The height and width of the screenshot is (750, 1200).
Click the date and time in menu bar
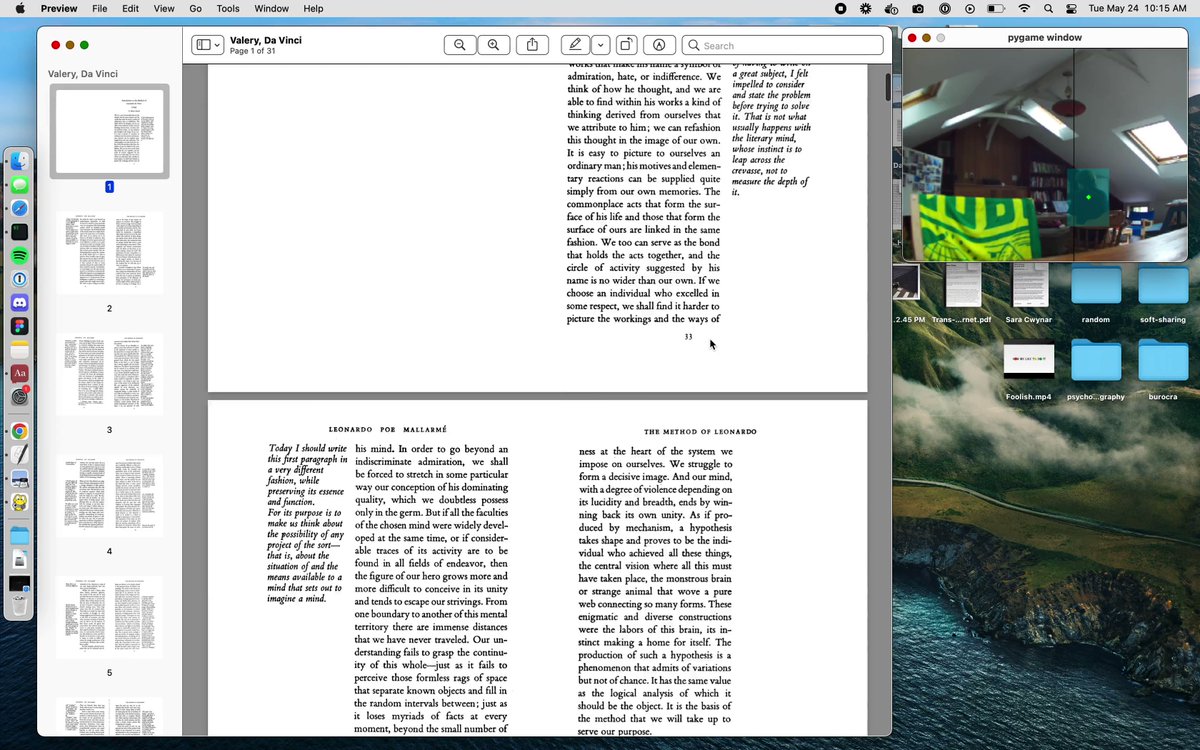pyautogui.click(x=1139, y=8)
